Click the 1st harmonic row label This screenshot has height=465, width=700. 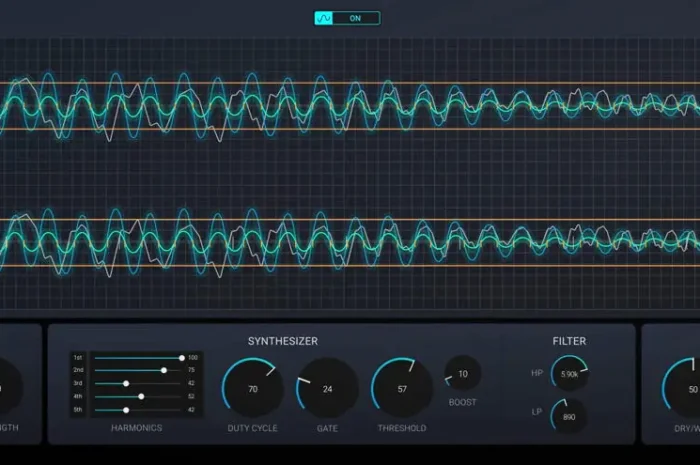[78, 357]
